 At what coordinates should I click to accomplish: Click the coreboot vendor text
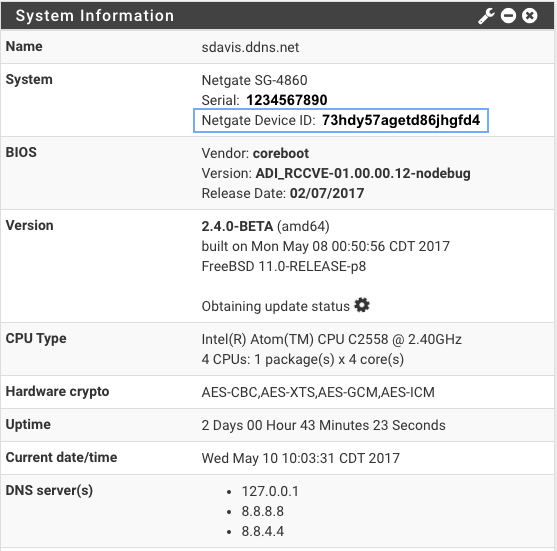pos(281,153)
